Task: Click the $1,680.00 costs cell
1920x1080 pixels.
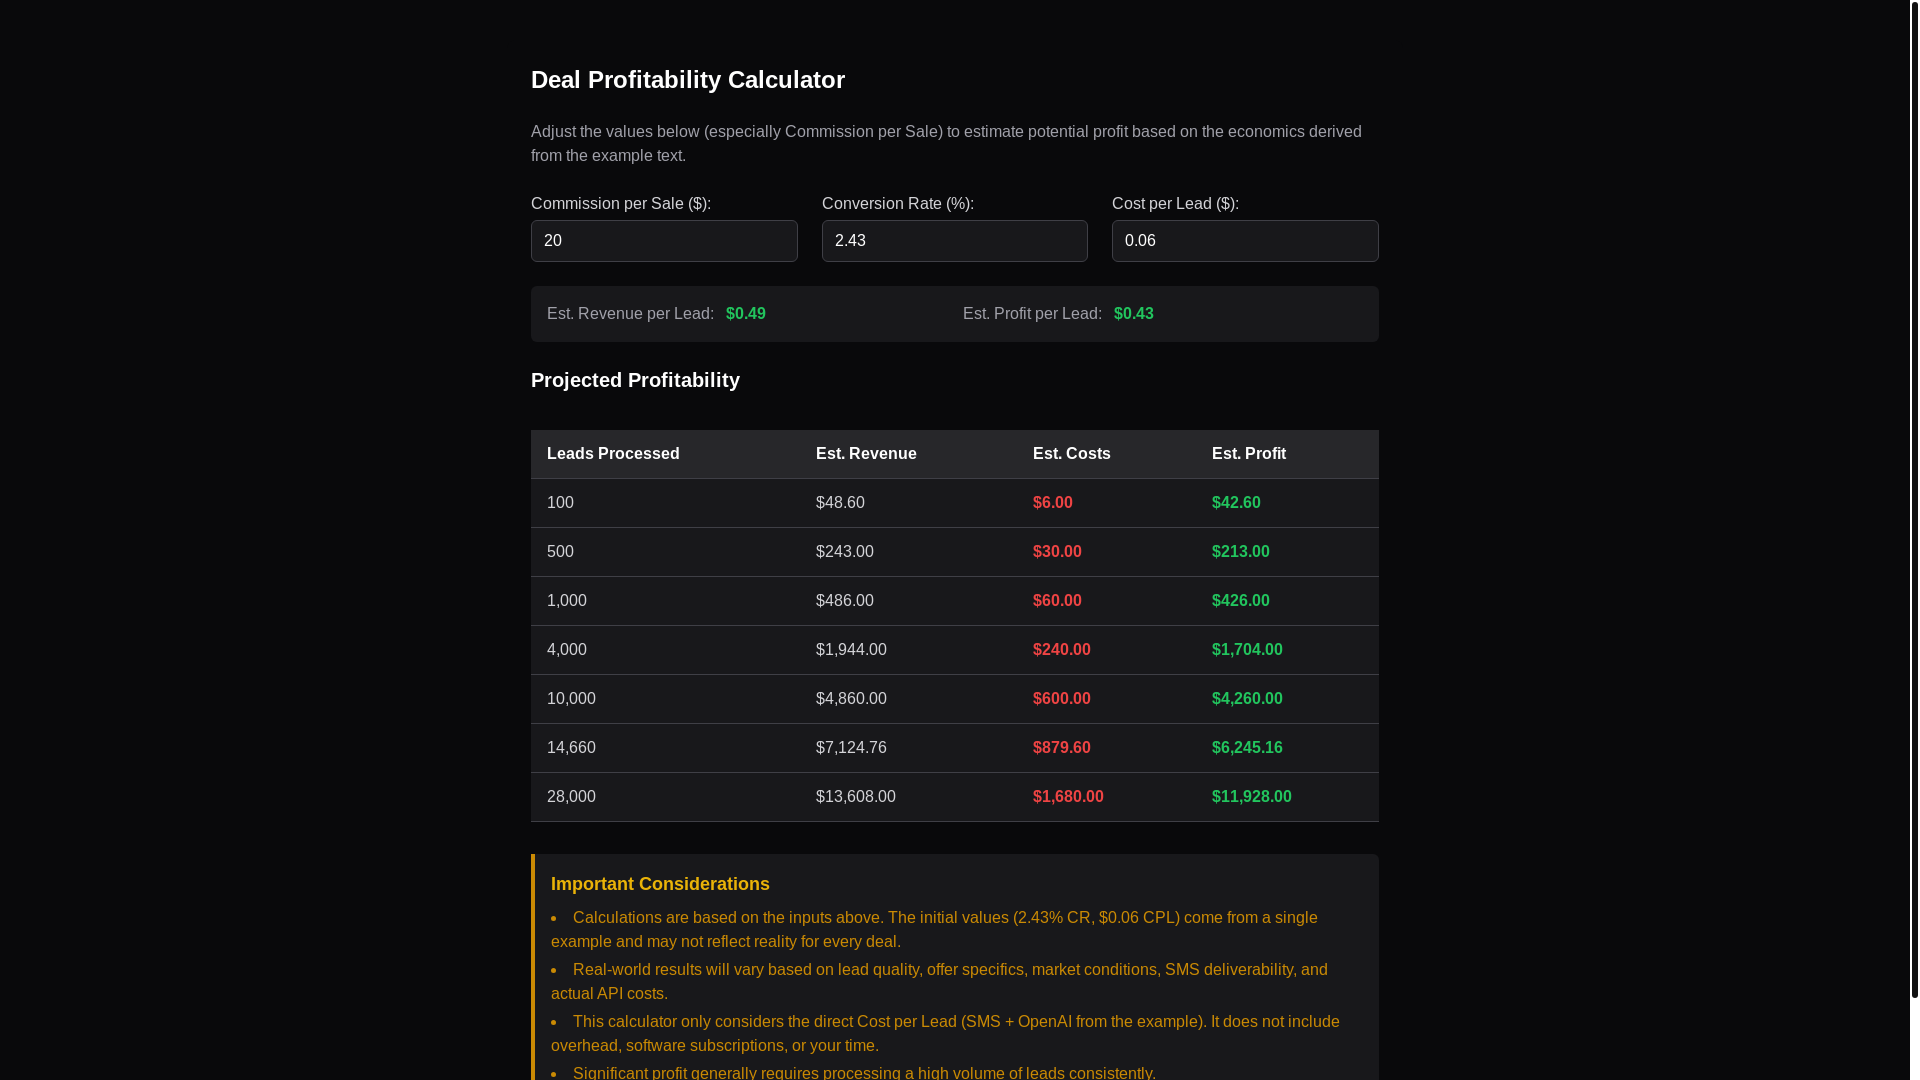Action: pyautogui.click(x=1106, y=797)
